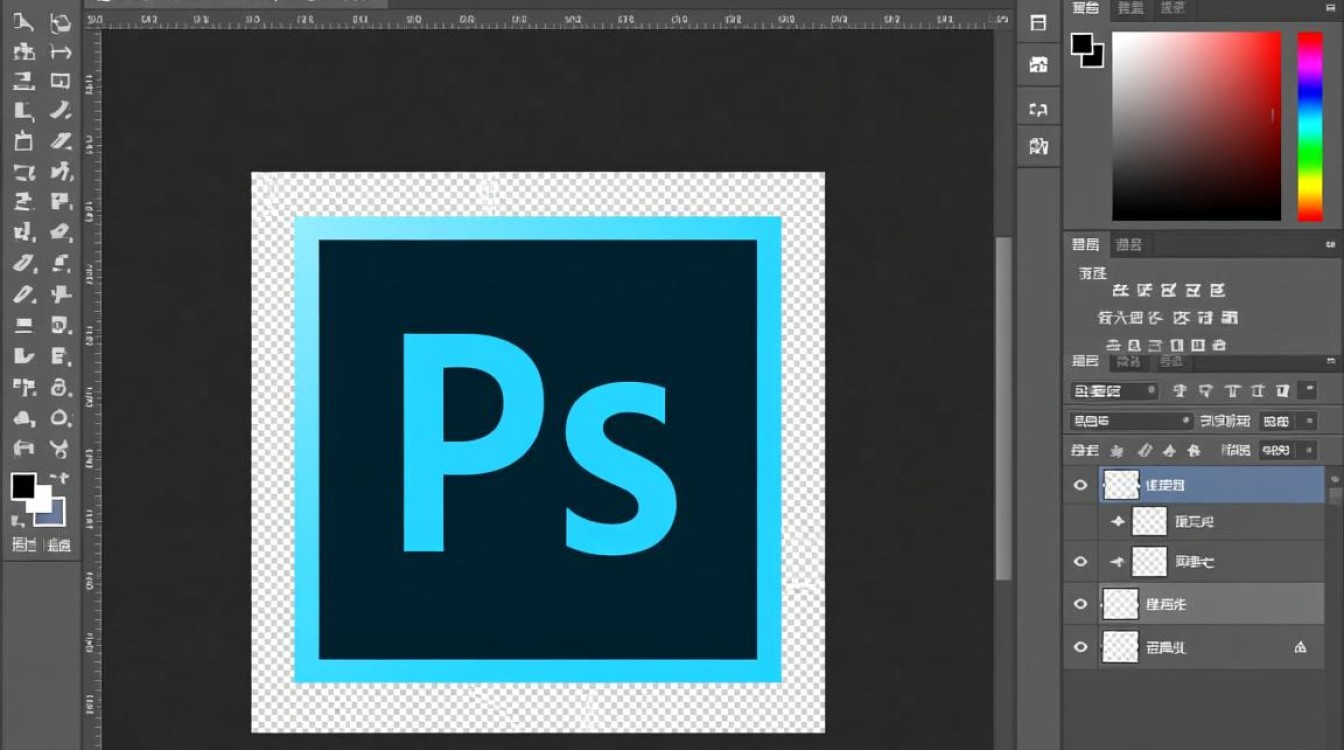The width and height of the screenshot is (1344, 750).
Task: Click the second lock option icon in Layers panel
Action: [1144, 451]
